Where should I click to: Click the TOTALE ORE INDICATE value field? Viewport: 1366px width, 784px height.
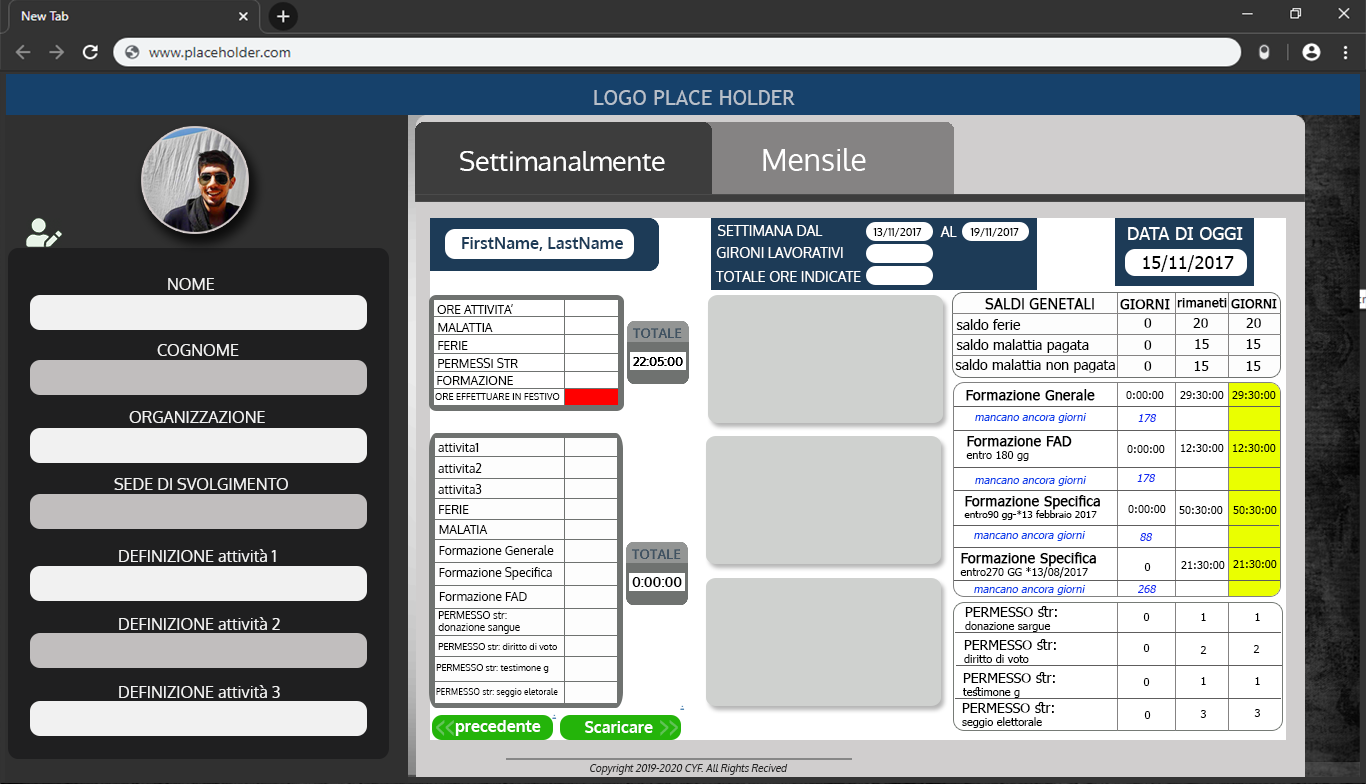(899, 276)
